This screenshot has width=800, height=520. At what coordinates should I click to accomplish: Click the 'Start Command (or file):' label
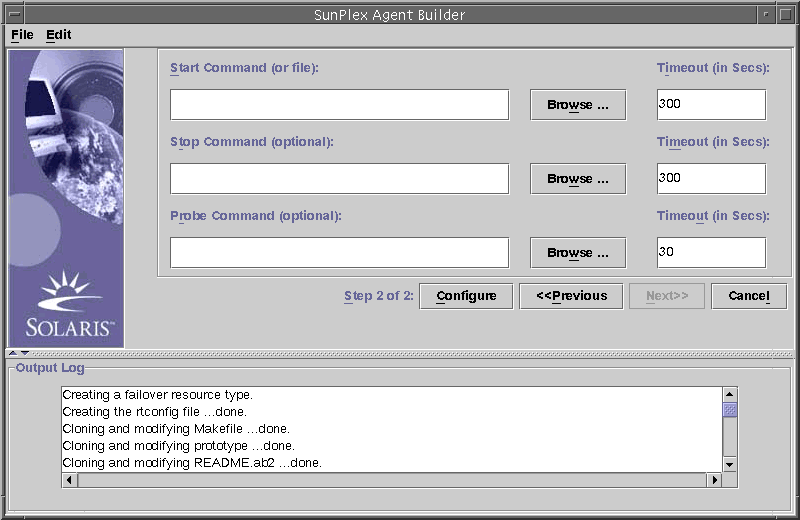244,68
